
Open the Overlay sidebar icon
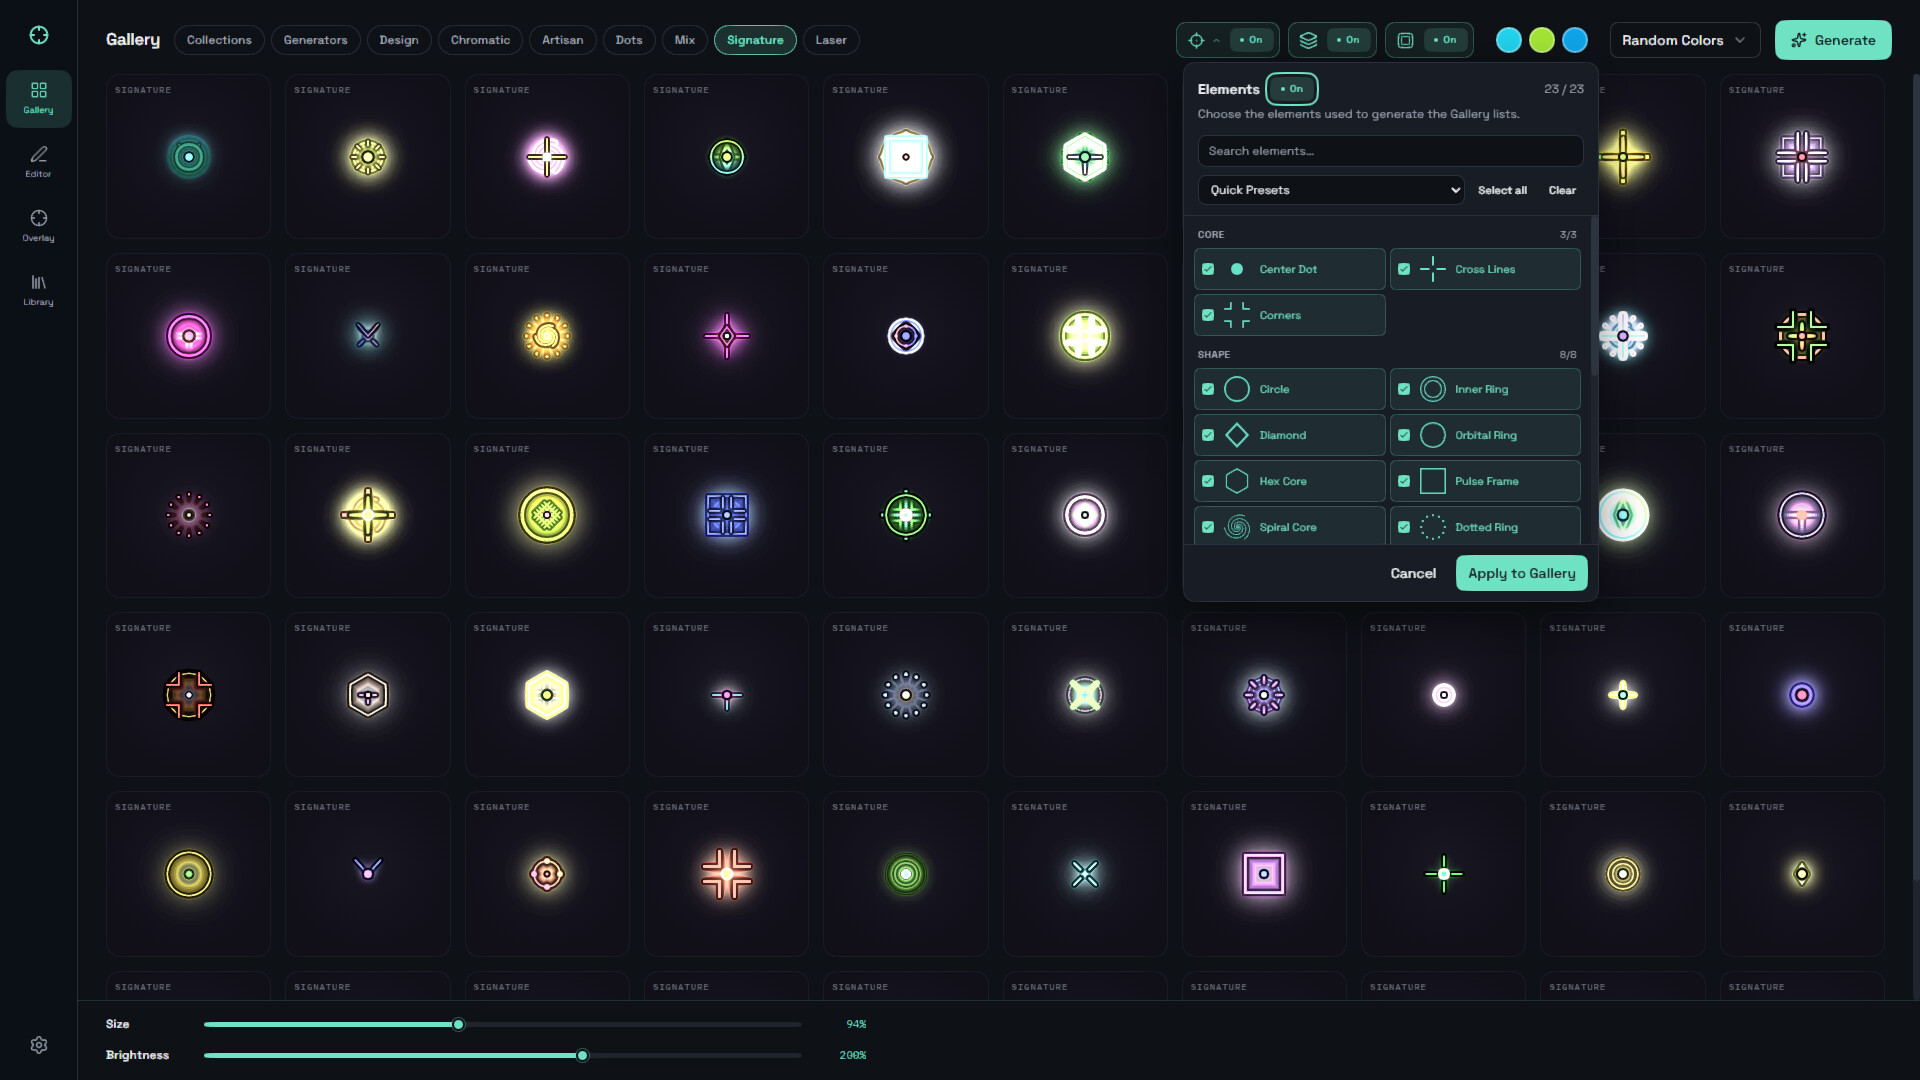click(38, 226)
